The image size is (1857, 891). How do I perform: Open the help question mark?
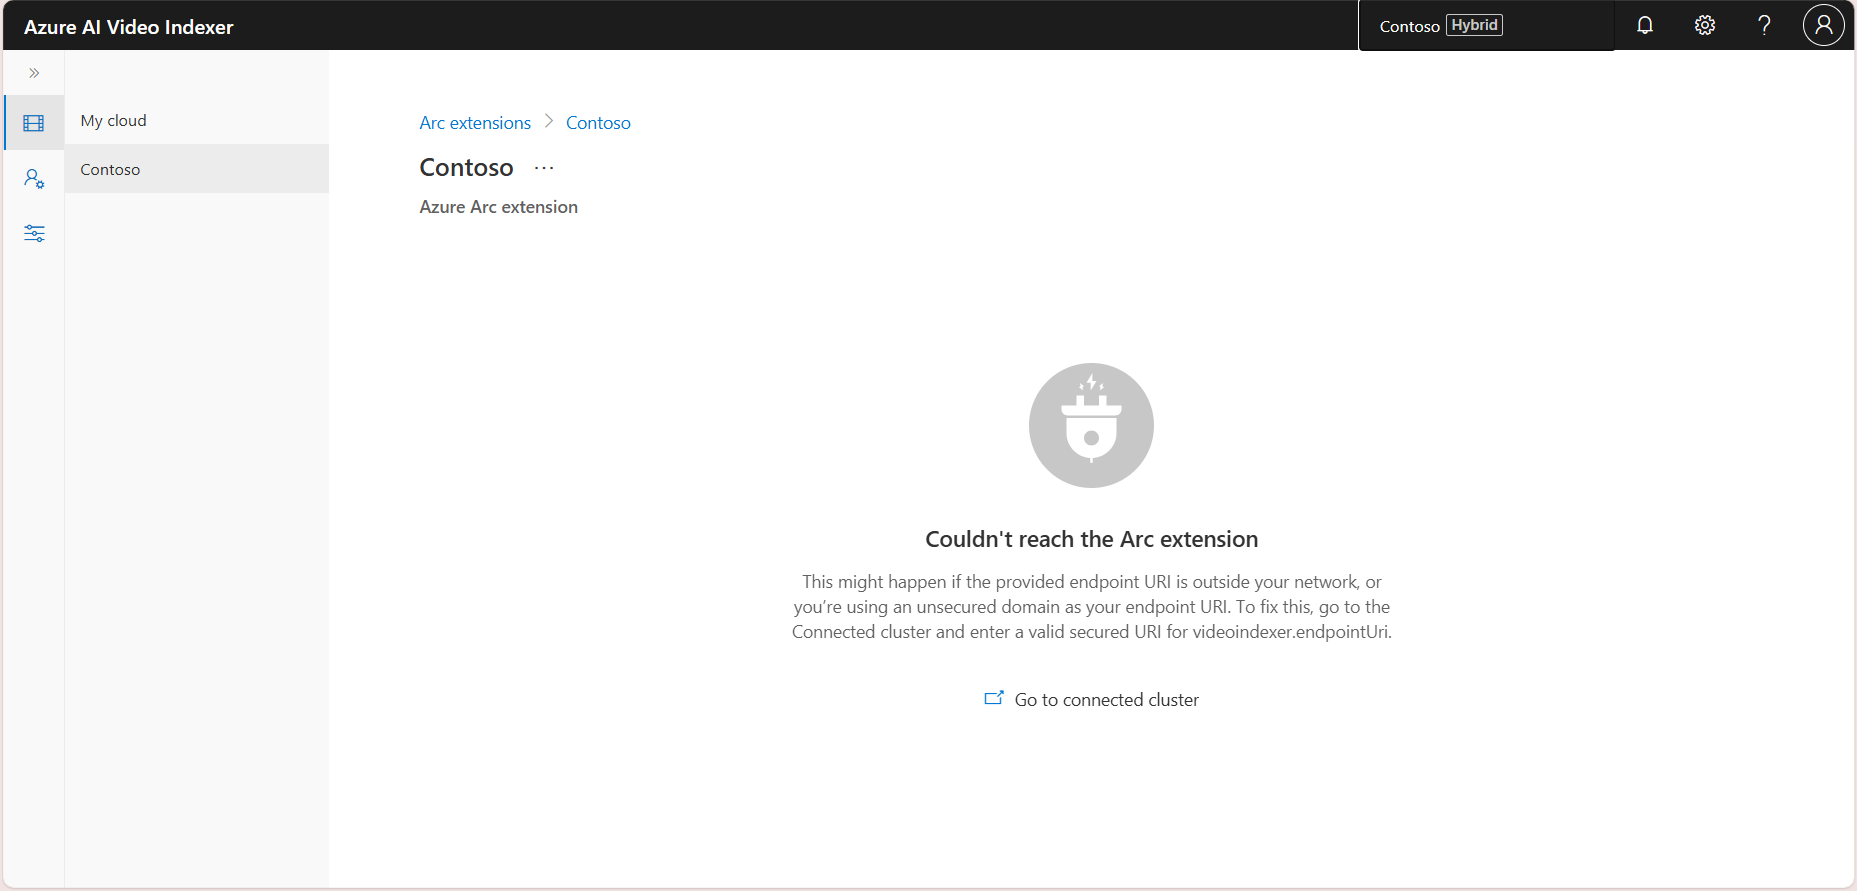pos(1765,26)
